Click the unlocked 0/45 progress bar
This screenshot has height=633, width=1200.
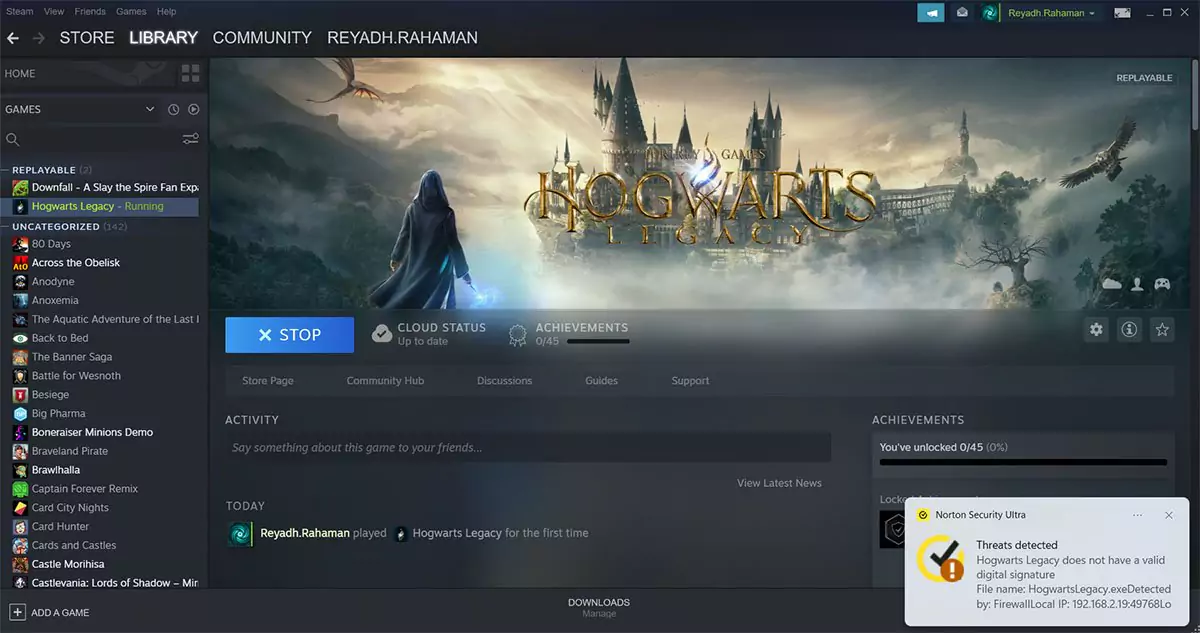coord(1023,462)
